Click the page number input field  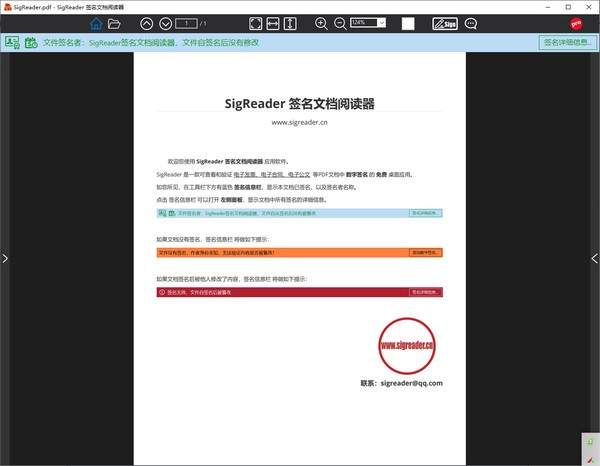coord(186,23)
